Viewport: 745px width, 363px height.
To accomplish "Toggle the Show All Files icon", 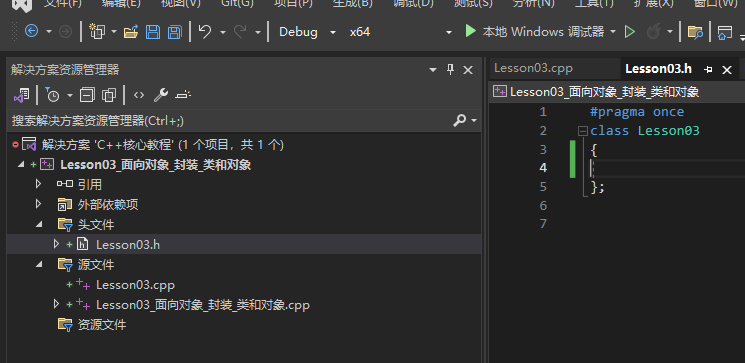I will [x=109, y=96].
